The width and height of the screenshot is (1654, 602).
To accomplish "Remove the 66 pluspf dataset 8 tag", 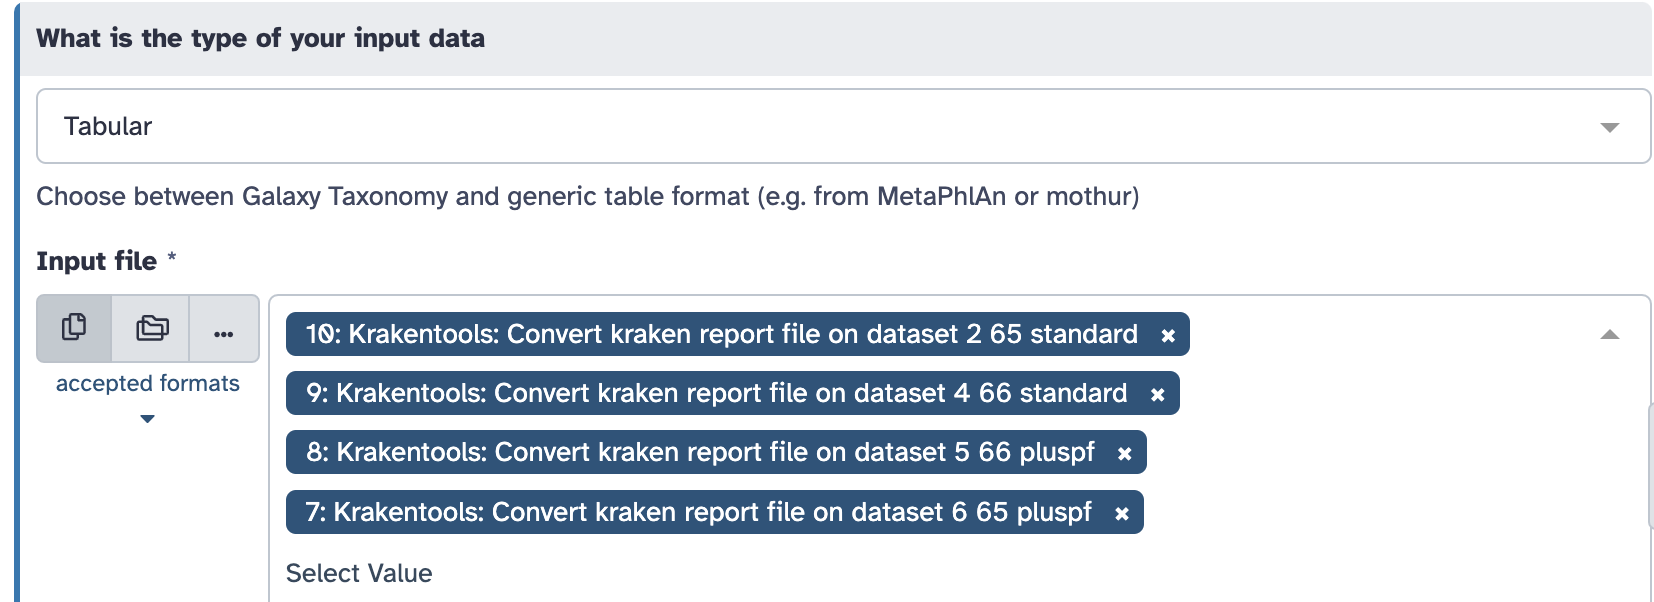I will tap(1124, 454).
